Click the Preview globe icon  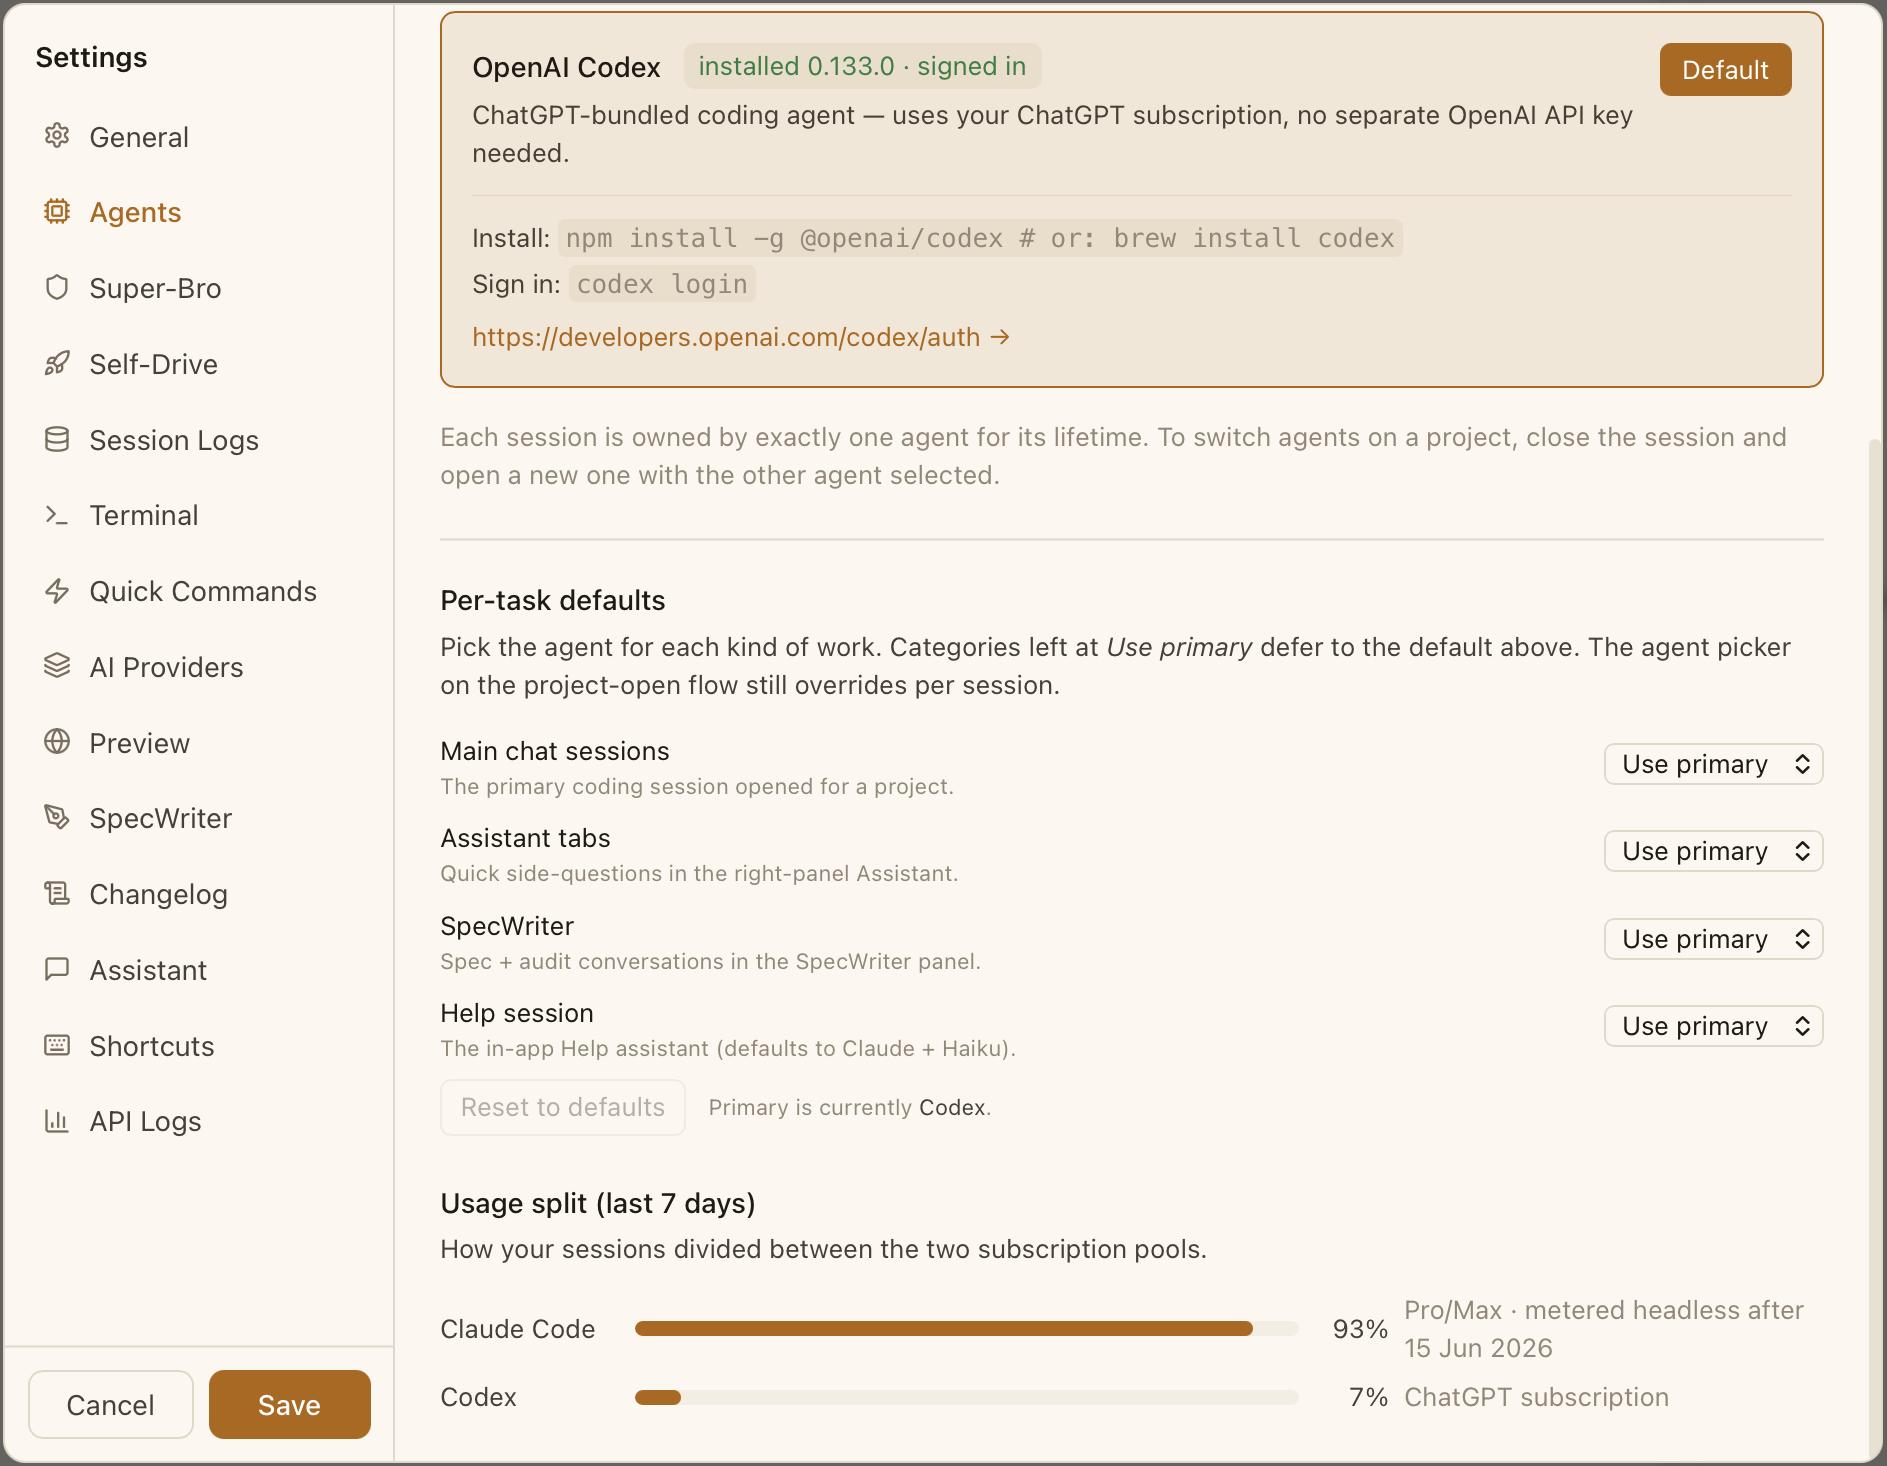pyautogui.click(x=57, y=743)
